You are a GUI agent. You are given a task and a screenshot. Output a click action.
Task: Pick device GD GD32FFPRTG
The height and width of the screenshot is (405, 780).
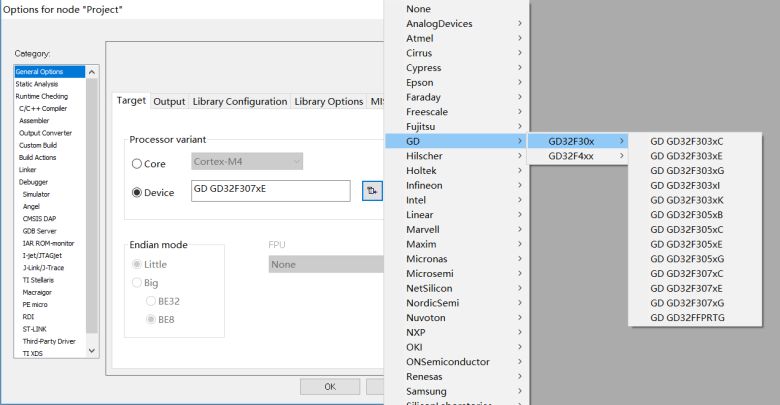(695, 317)
